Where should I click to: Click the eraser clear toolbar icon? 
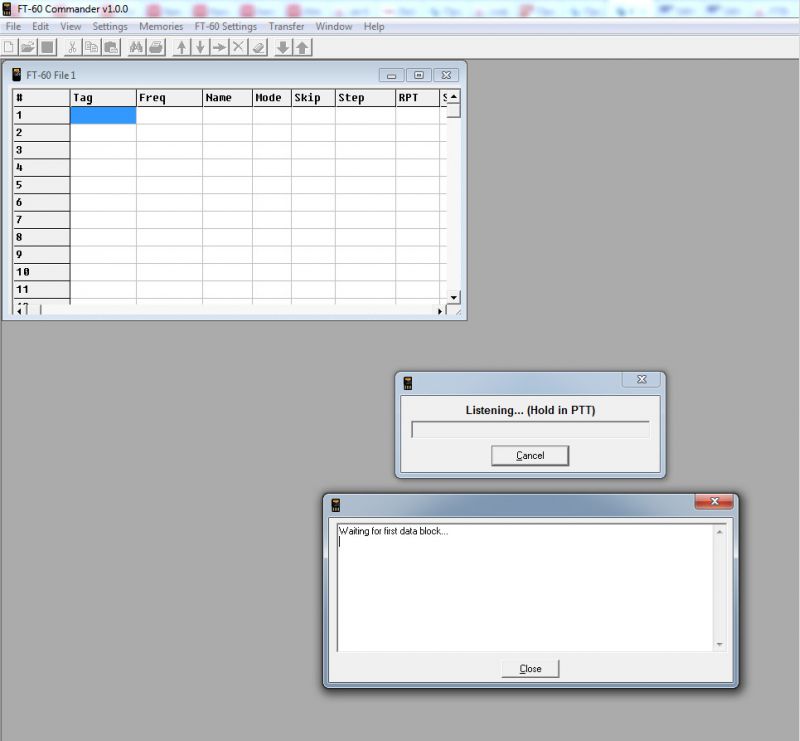[259, 47]
